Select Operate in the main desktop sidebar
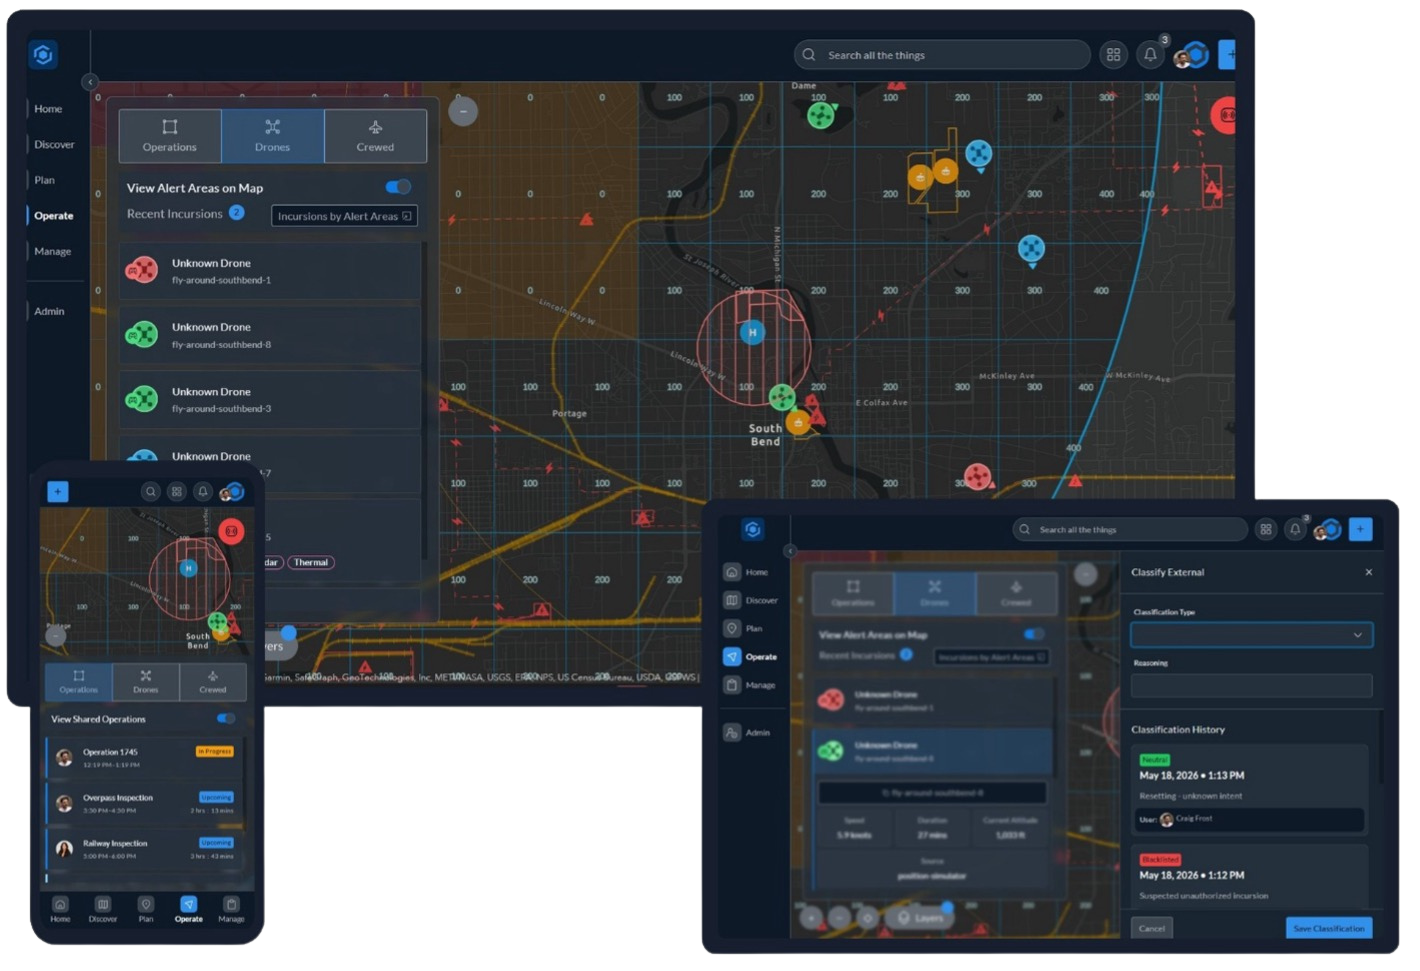 [54, 216]
